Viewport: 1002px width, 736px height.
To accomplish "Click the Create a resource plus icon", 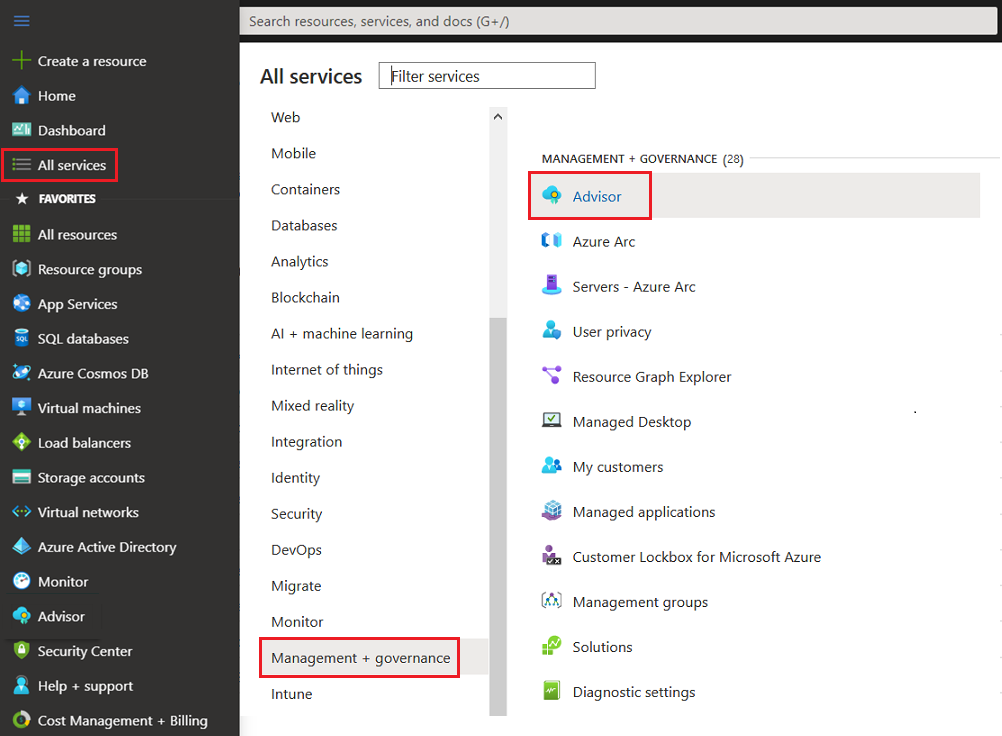I will pyautogui.click(x=21, y=60).
